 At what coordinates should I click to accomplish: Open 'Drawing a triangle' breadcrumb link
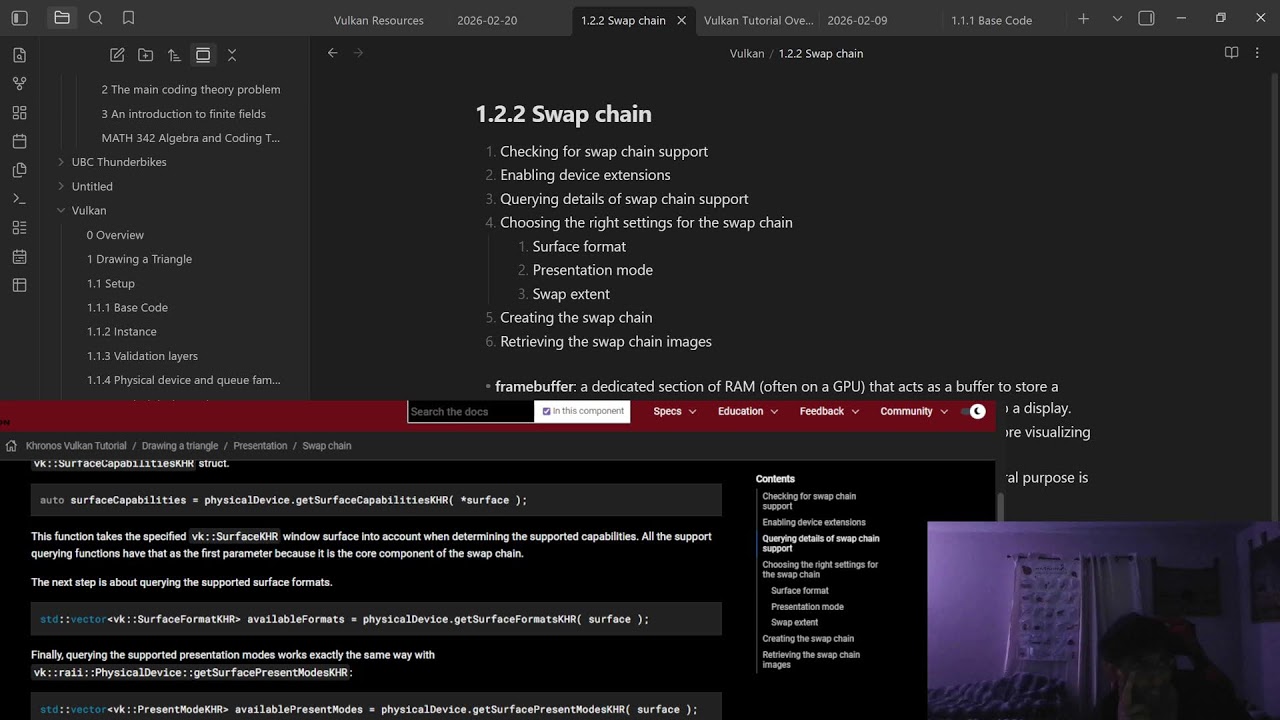[x=180, y=446]
